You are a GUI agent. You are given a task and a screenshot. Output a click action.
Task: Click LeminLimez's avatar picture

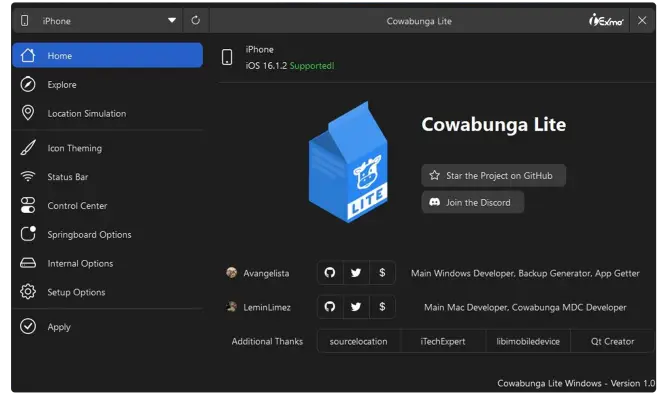click(232, 306)
